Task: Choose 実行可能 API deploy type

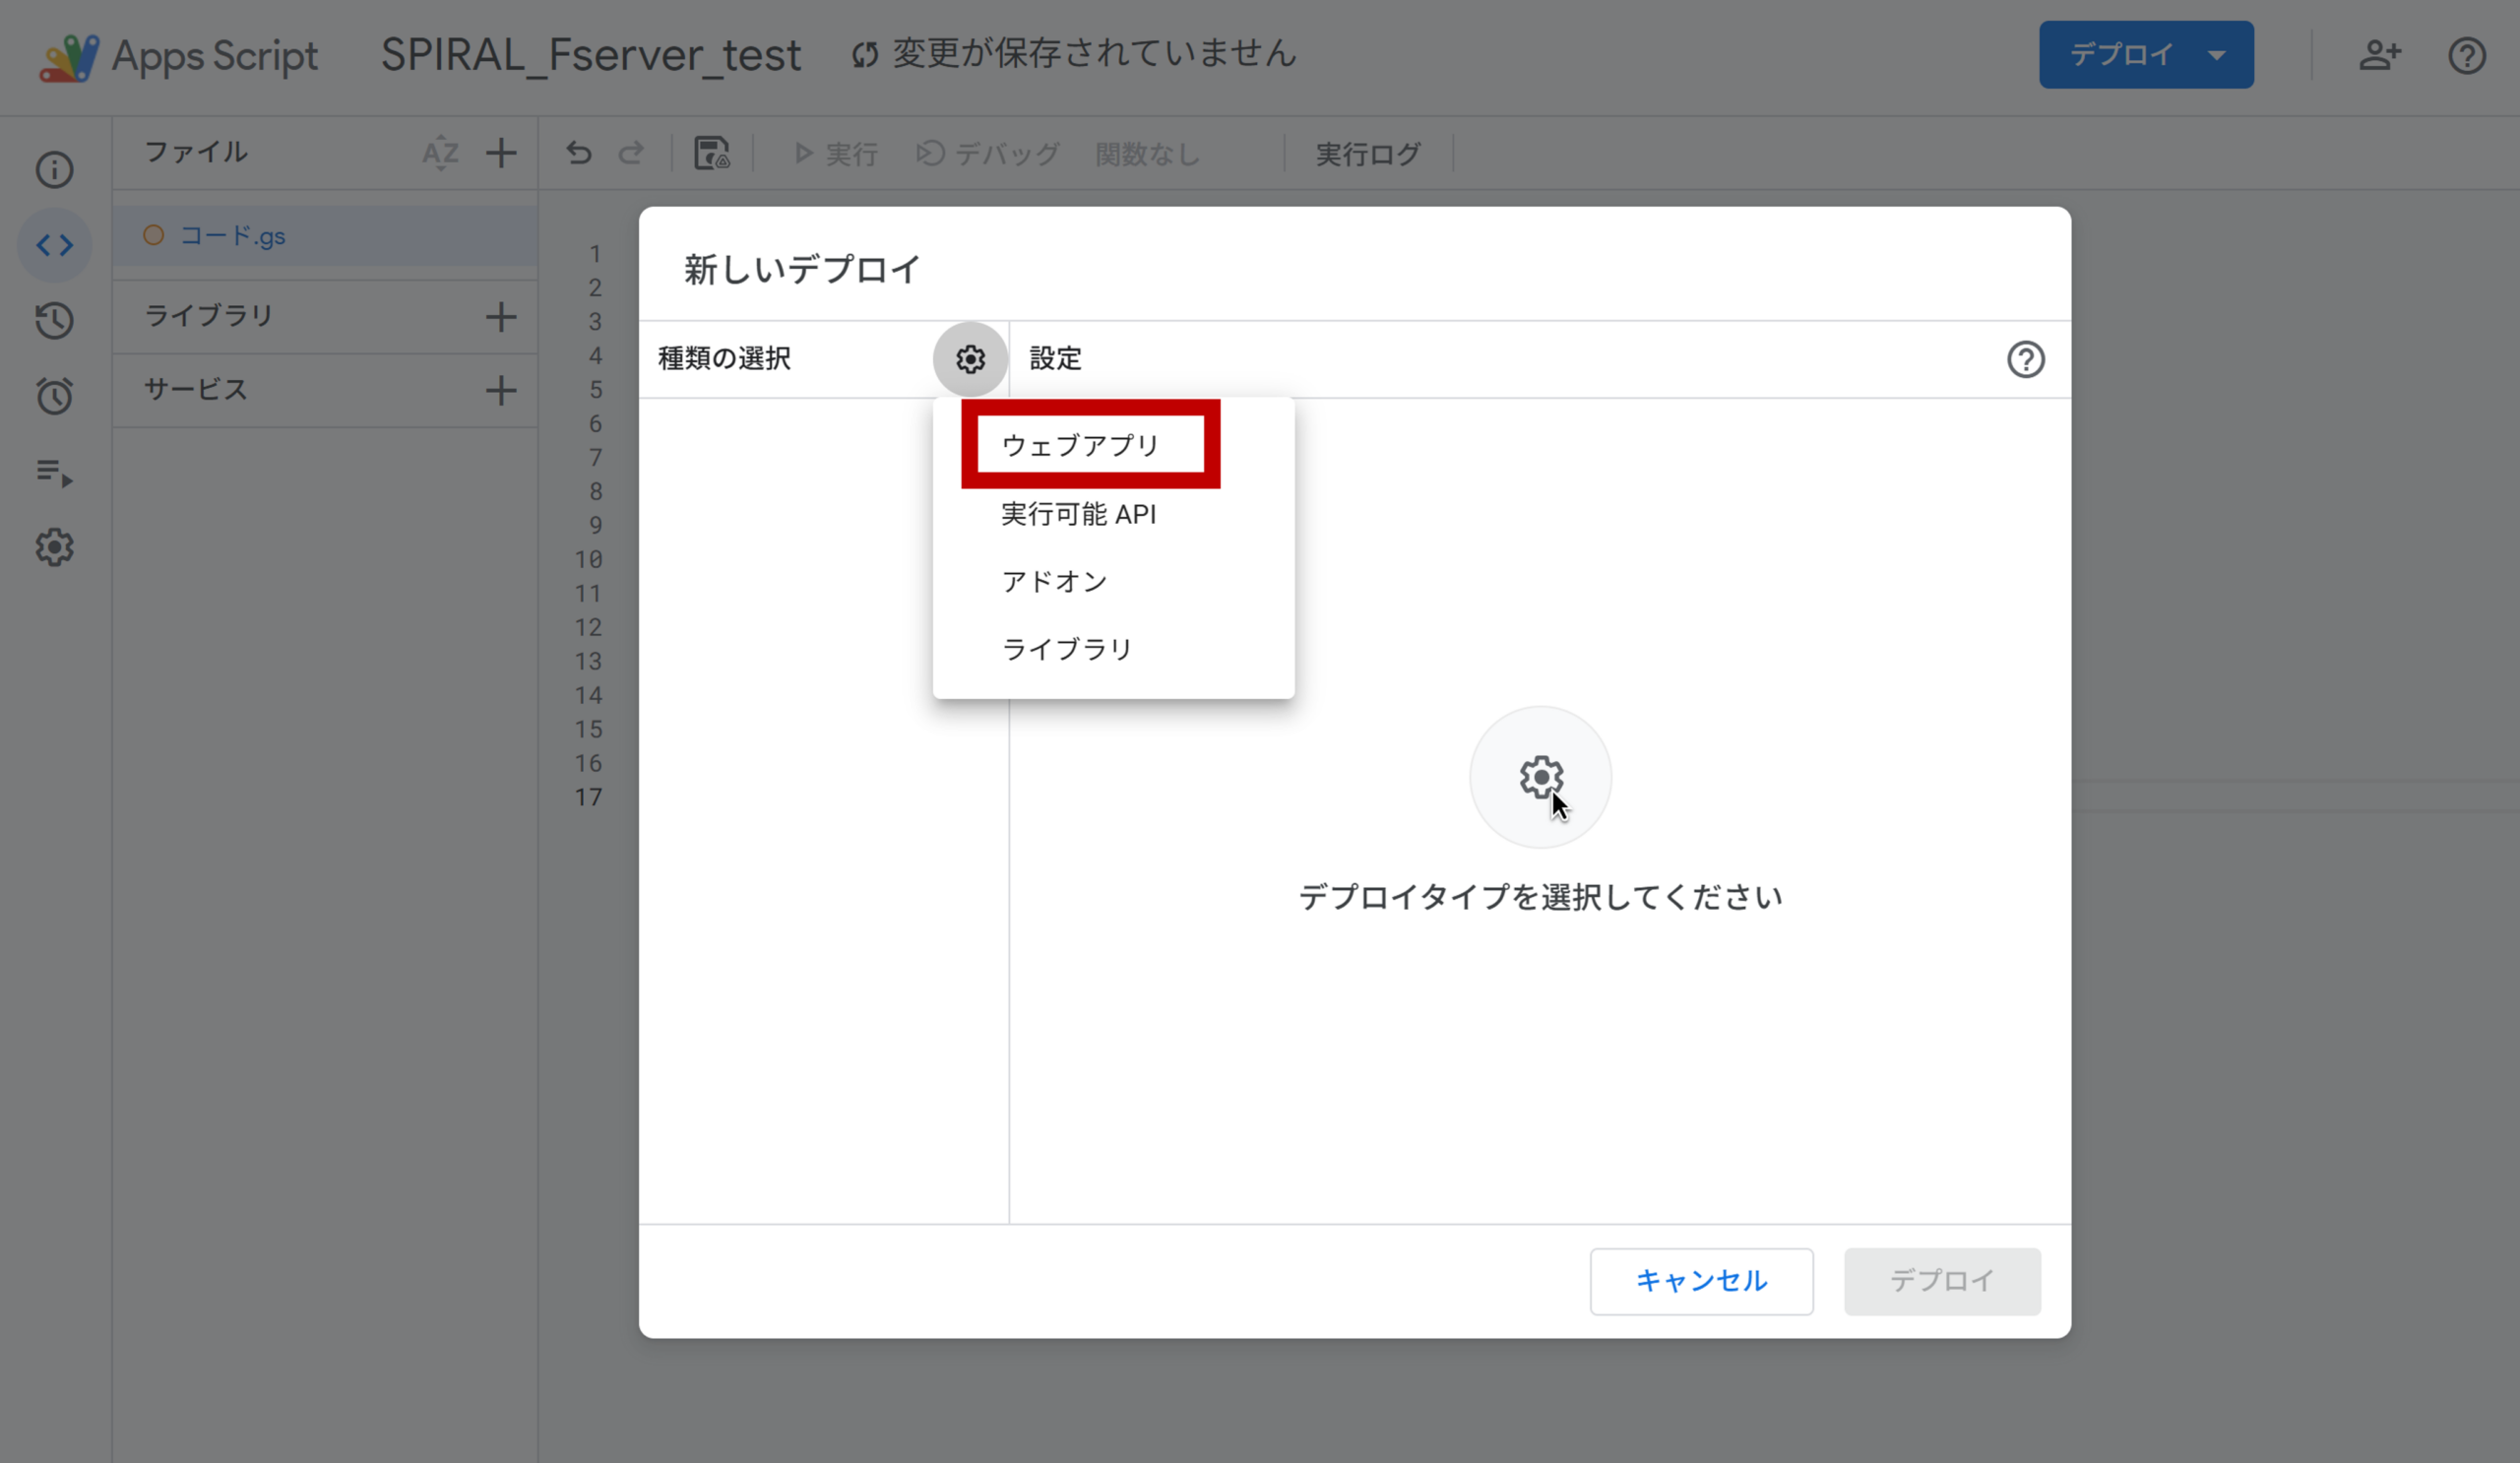Action: (1078, 514)
